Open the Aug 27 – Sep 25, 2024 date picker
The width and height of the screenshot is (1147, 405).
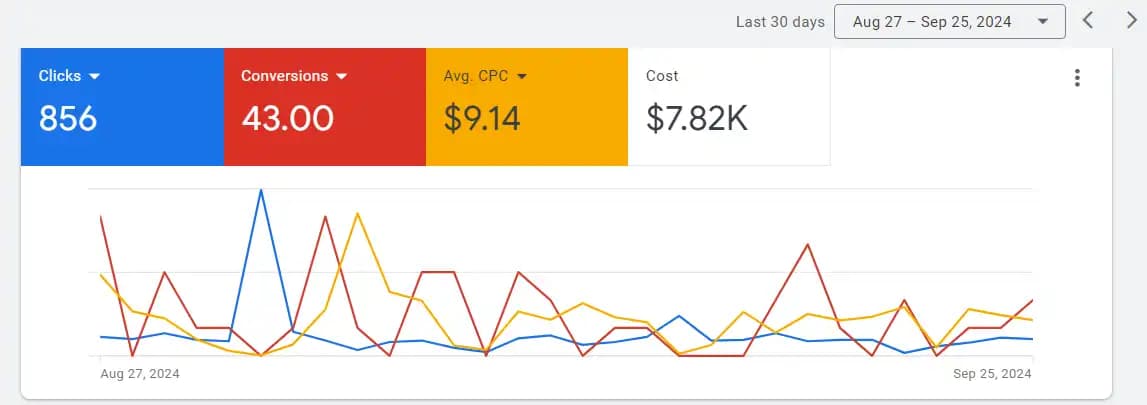pyautogui.click(x=949, y=22)
